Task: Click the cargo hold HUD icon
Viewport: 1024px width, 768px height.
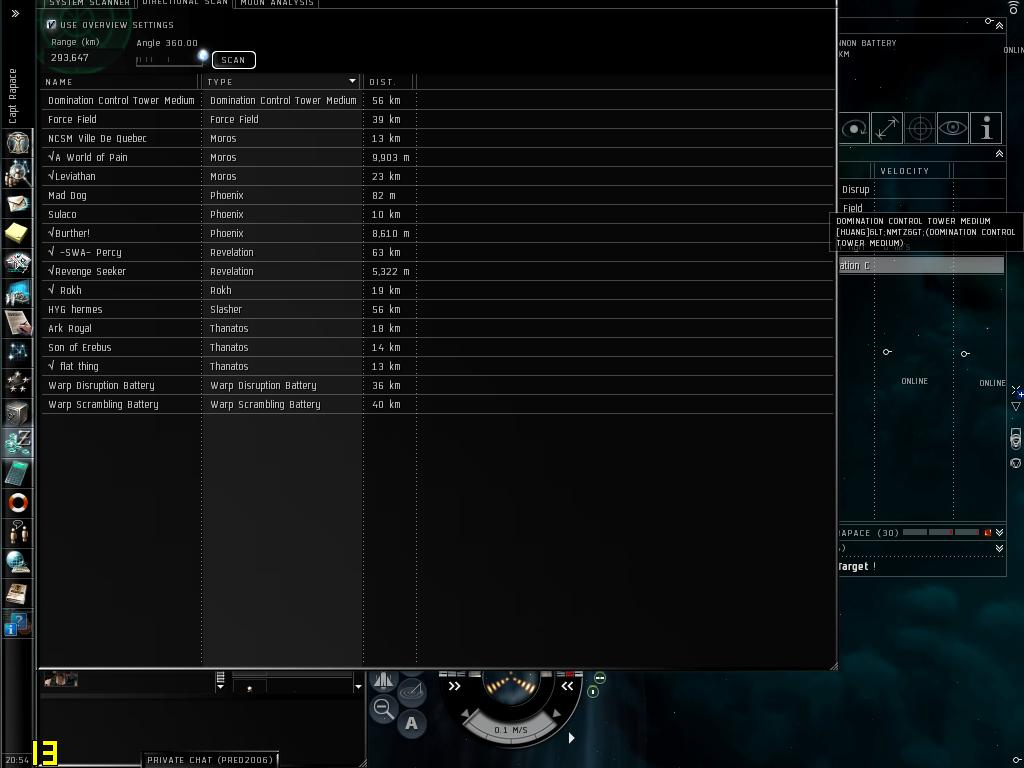Action: tap(383, 681)
